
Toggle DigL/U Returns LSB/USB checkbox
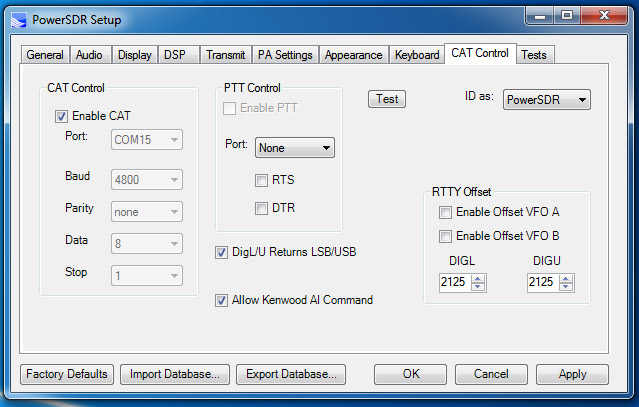[x=221, y=253]
